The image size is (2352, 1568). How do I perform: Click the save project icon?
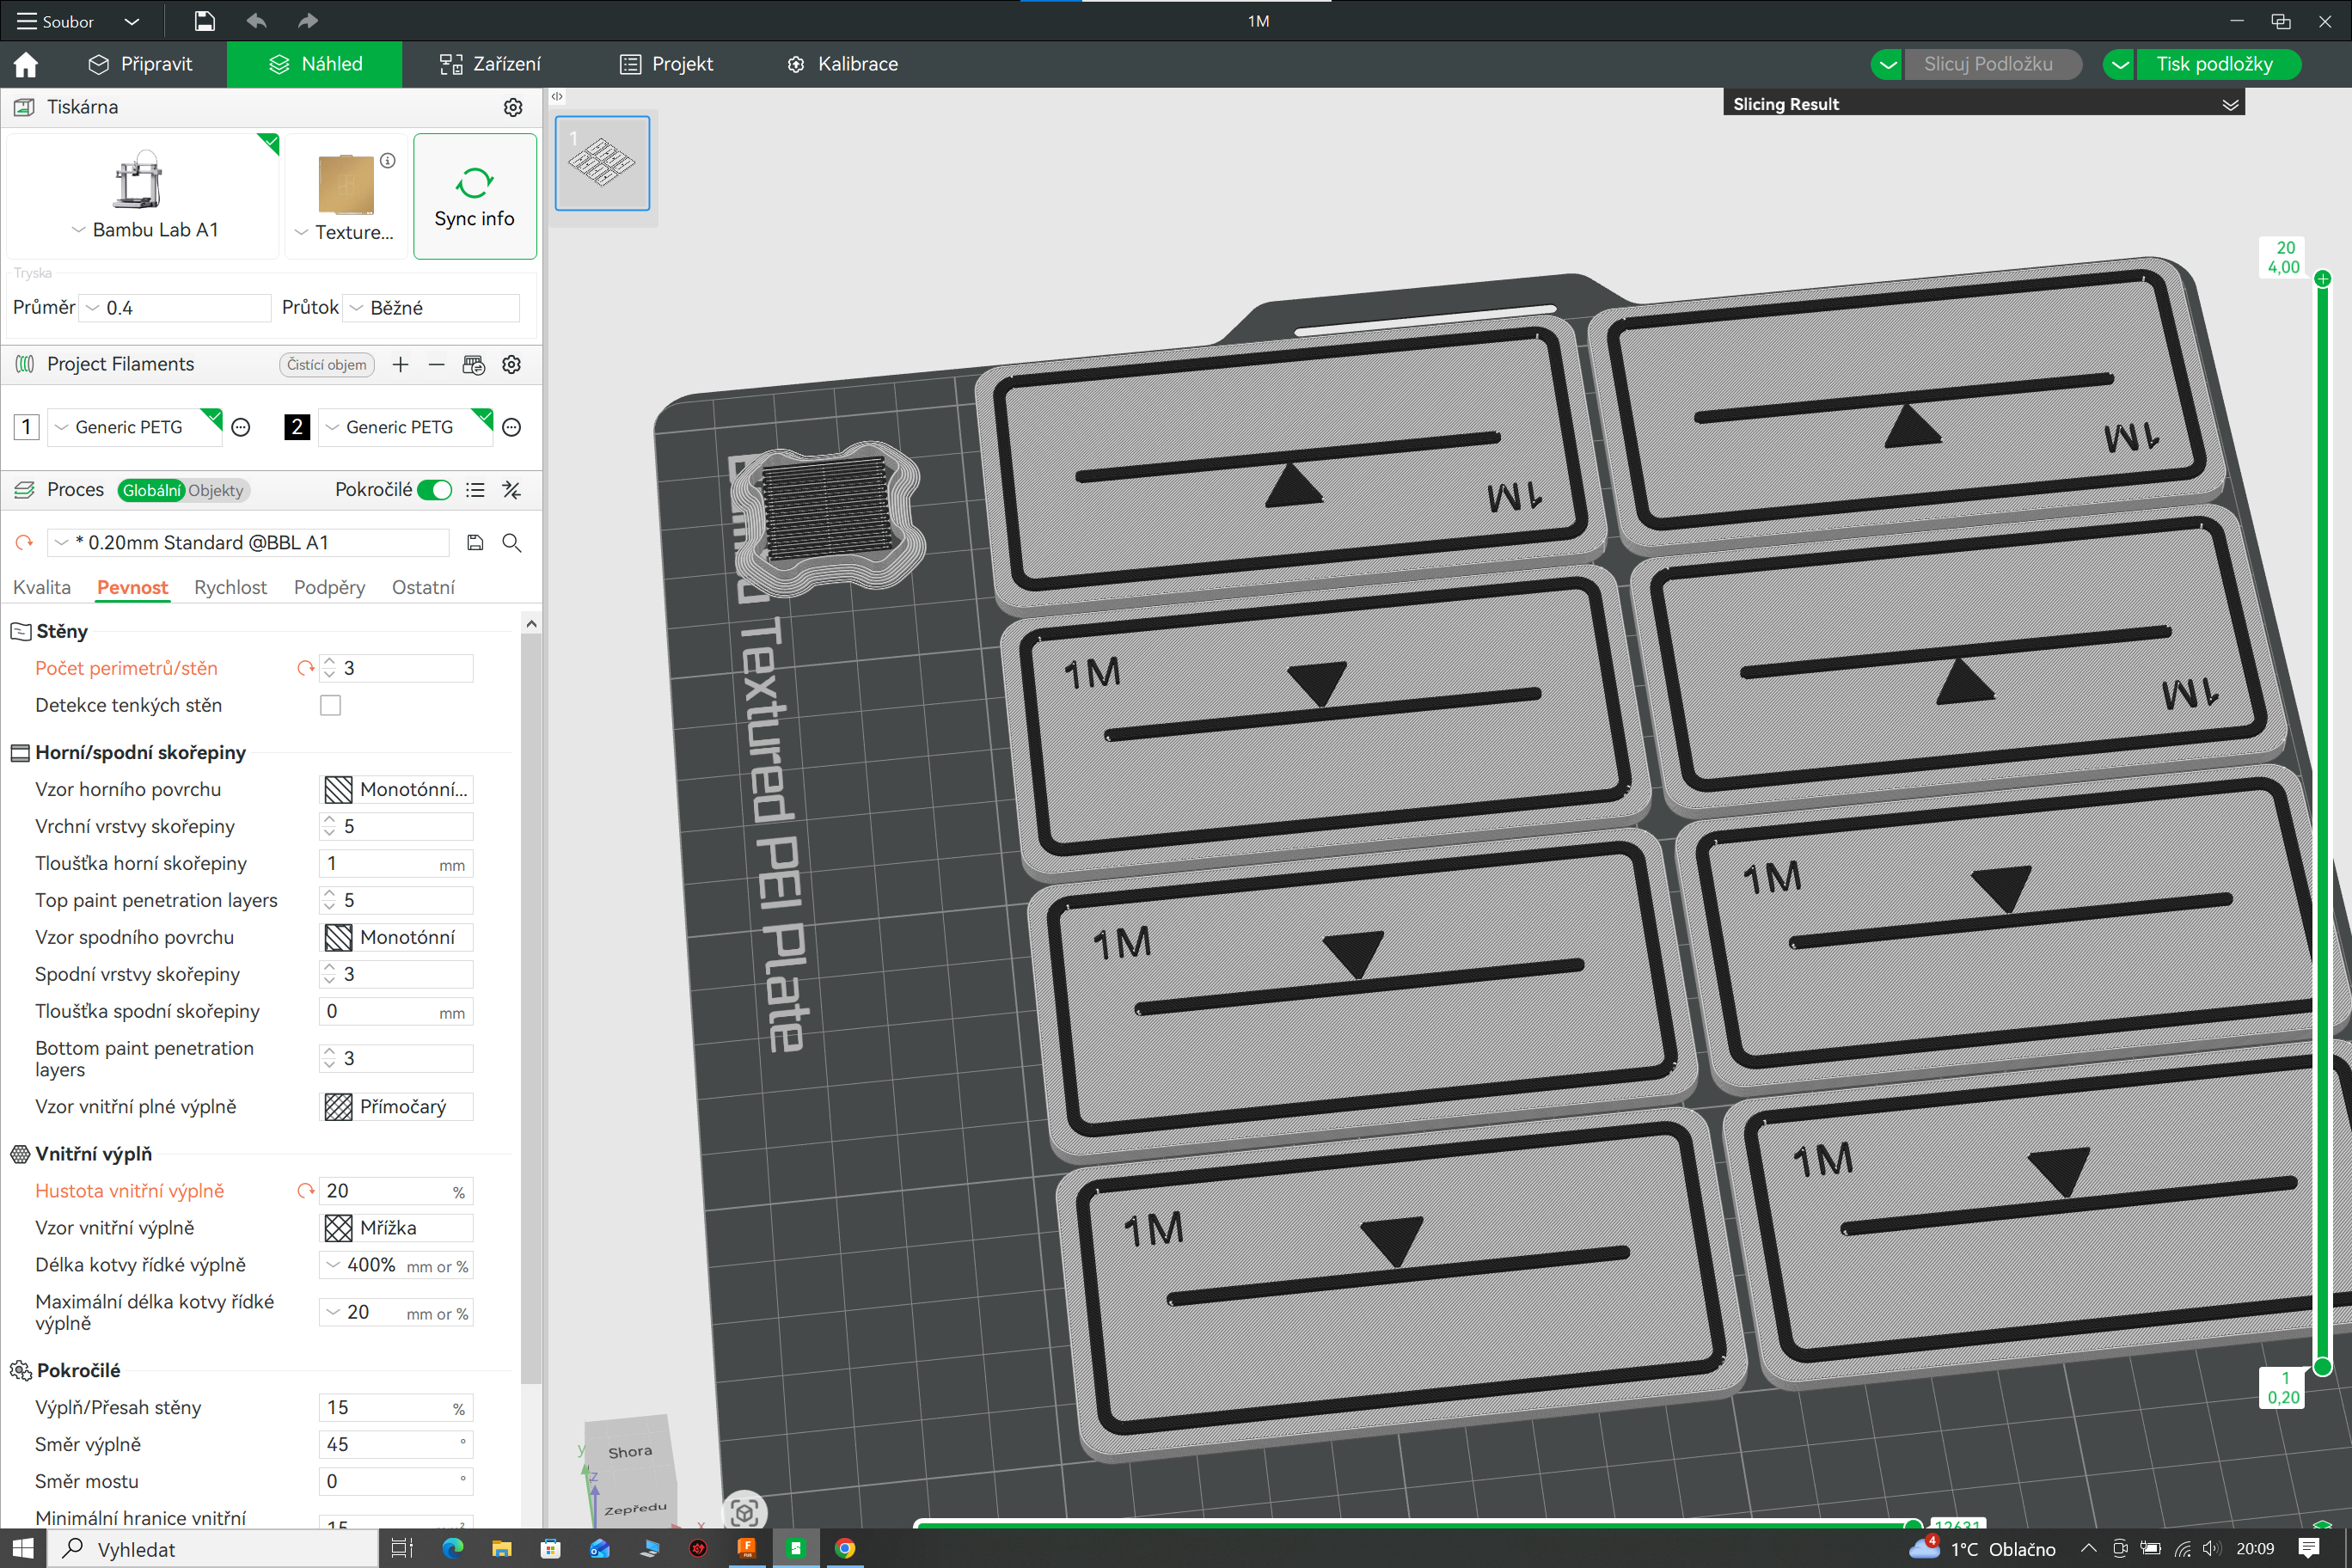point(204,21)
